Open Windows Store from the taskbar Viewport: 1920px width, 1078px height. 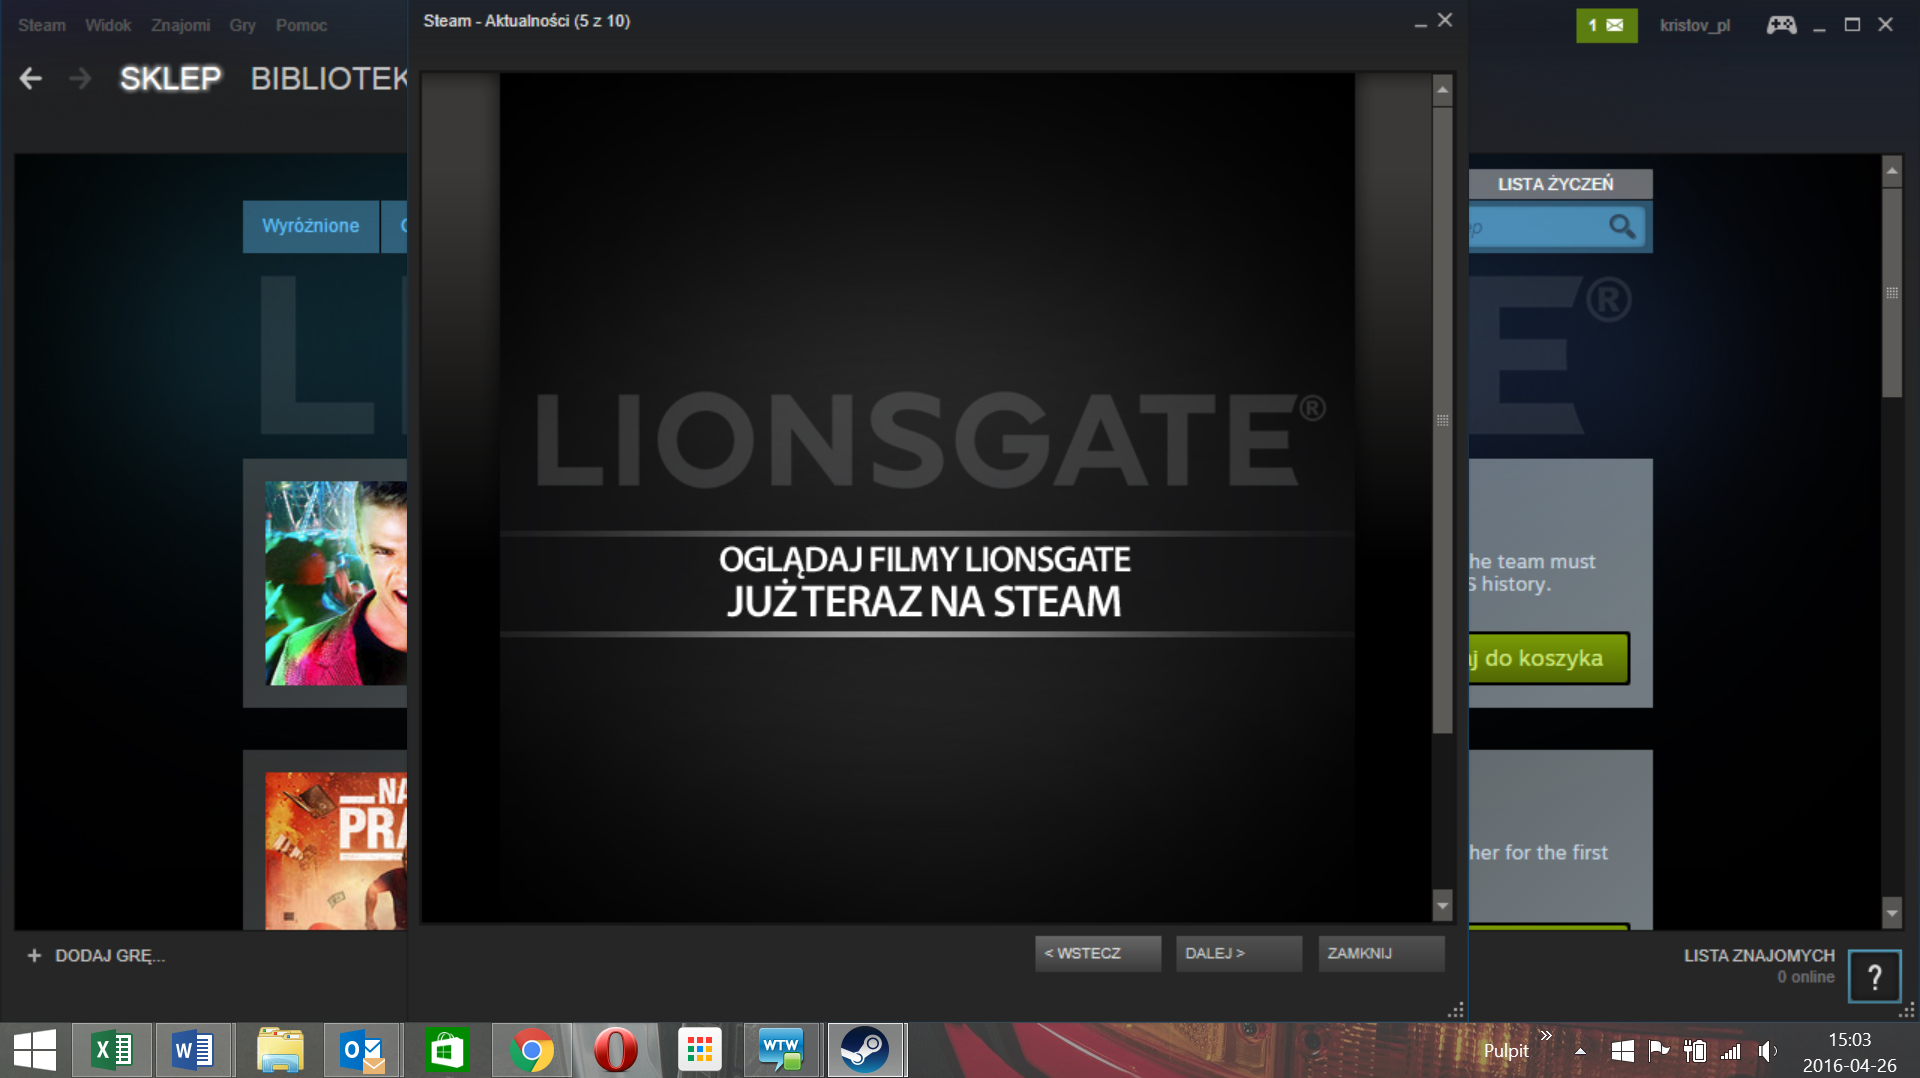pos(446,1050)
